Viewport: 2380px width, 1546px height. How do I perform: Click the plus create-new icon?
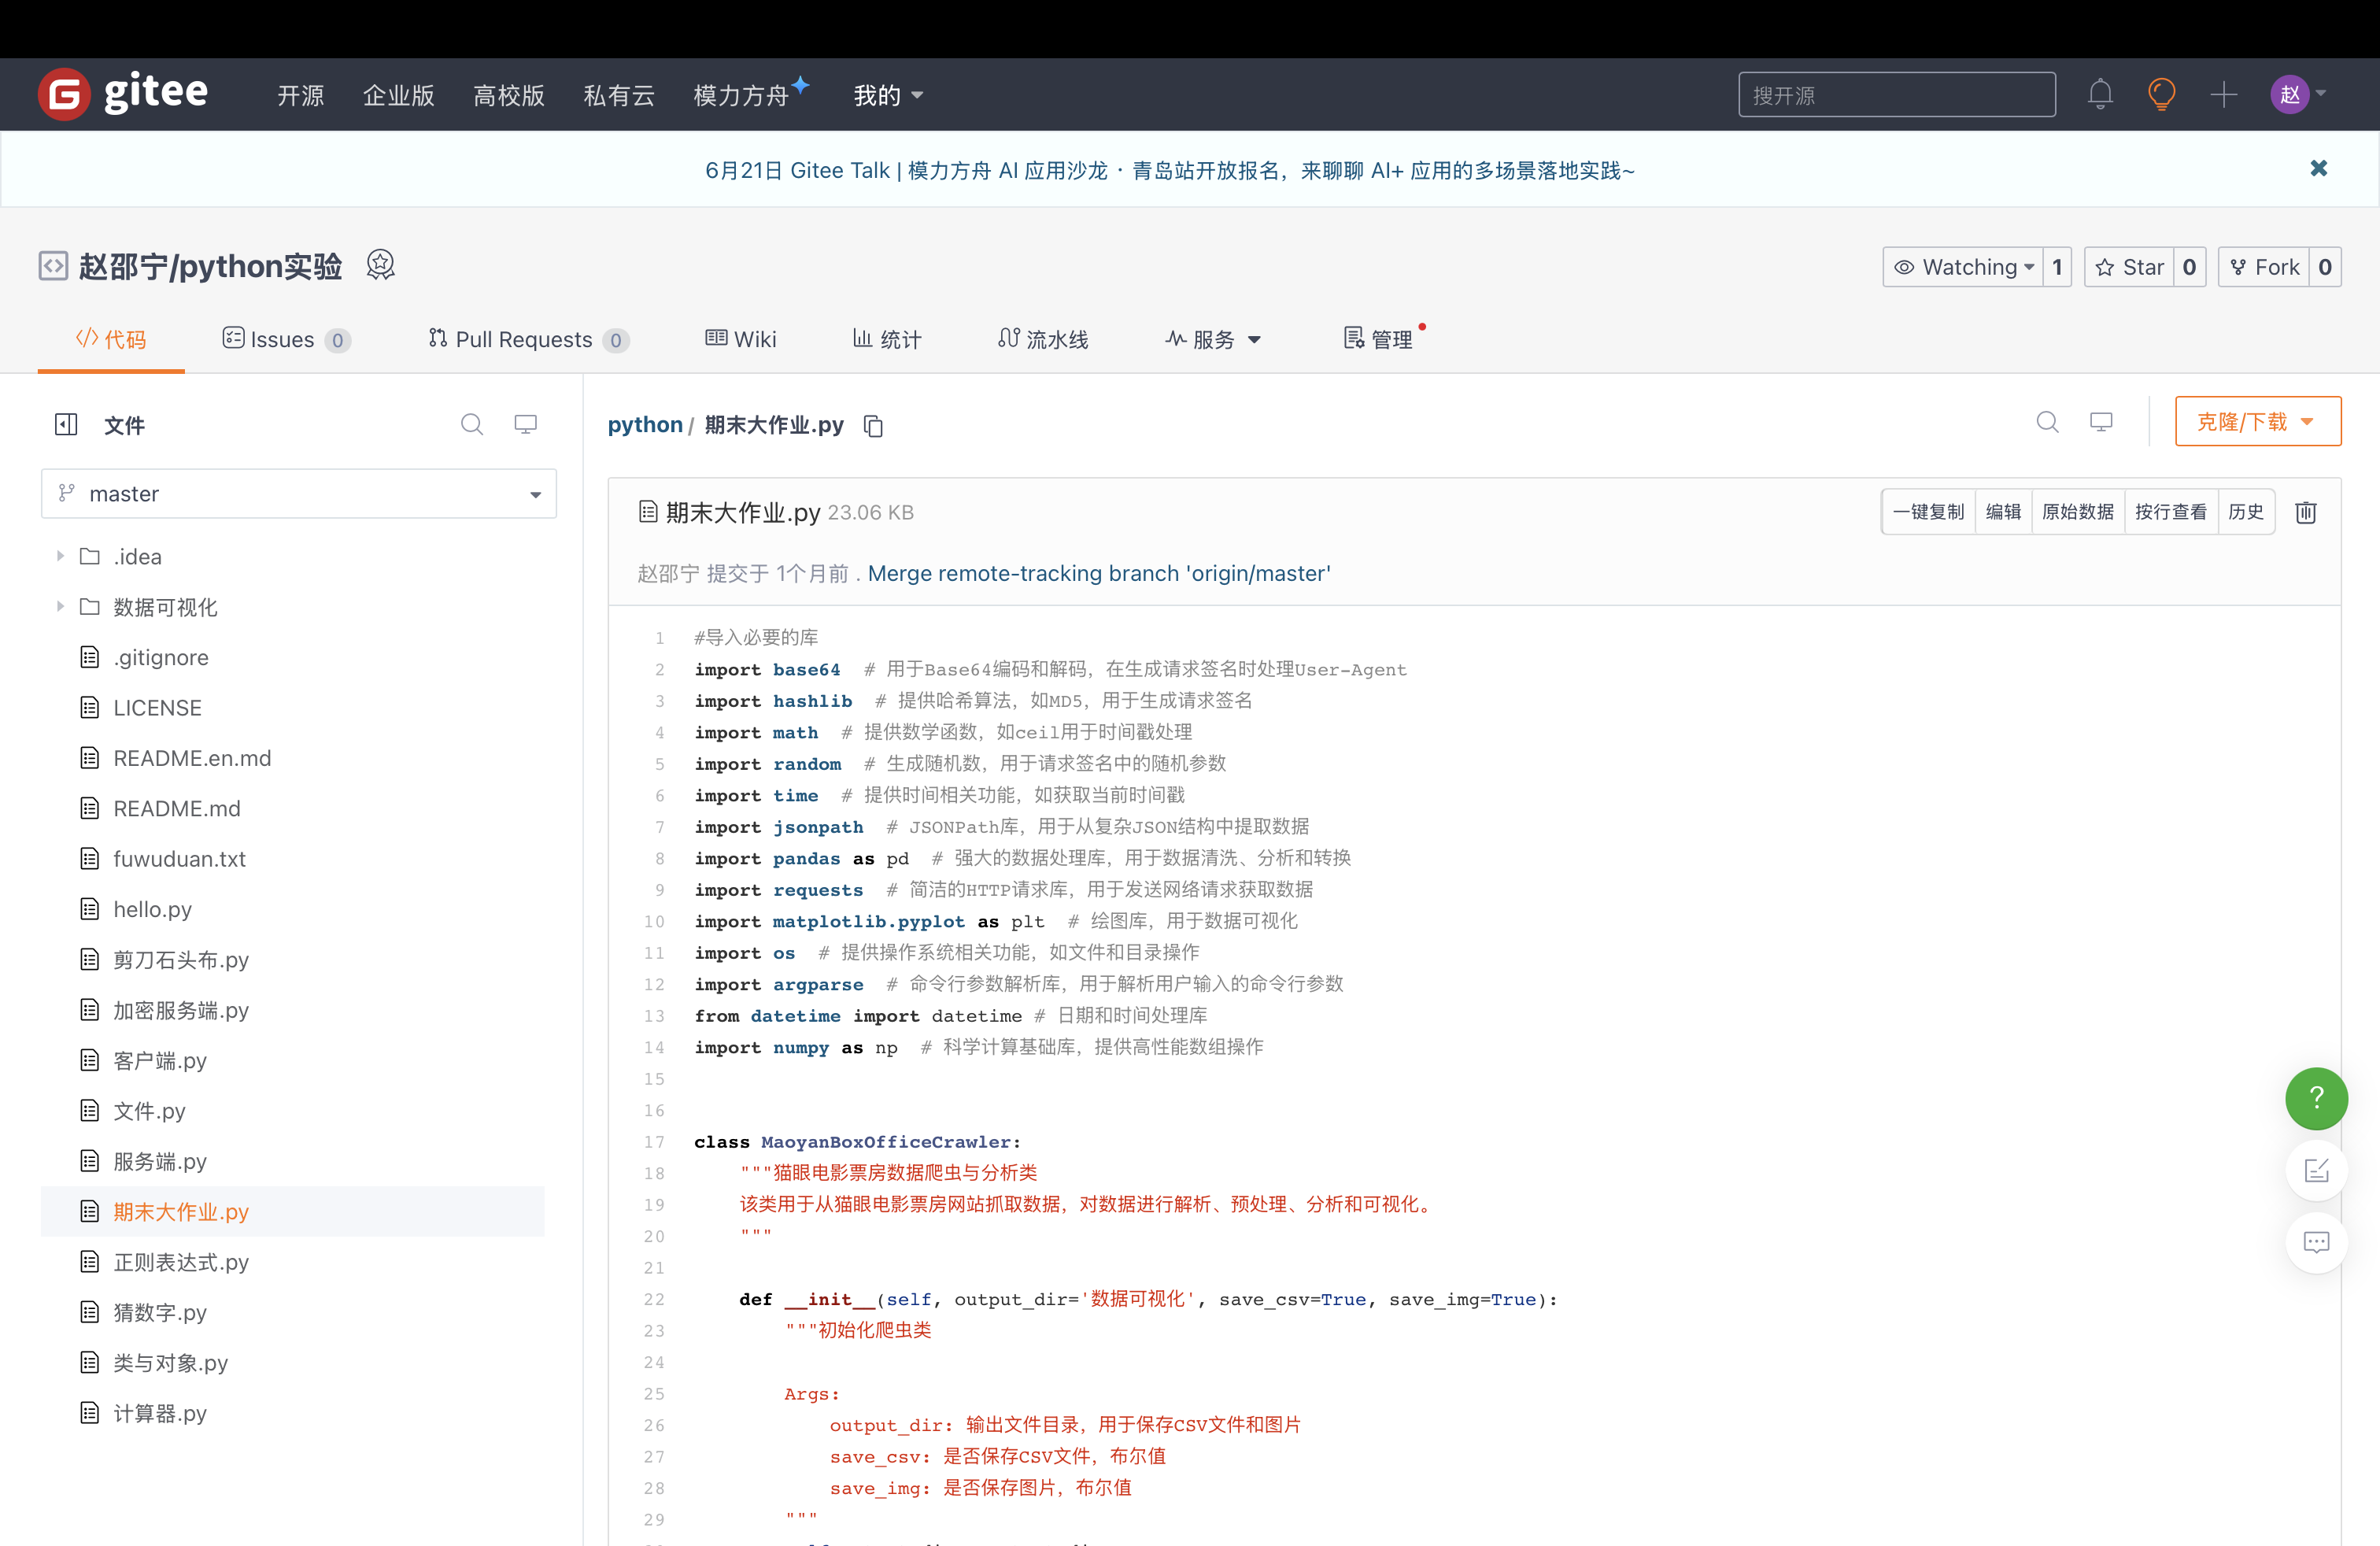[x=2223, y=95]
